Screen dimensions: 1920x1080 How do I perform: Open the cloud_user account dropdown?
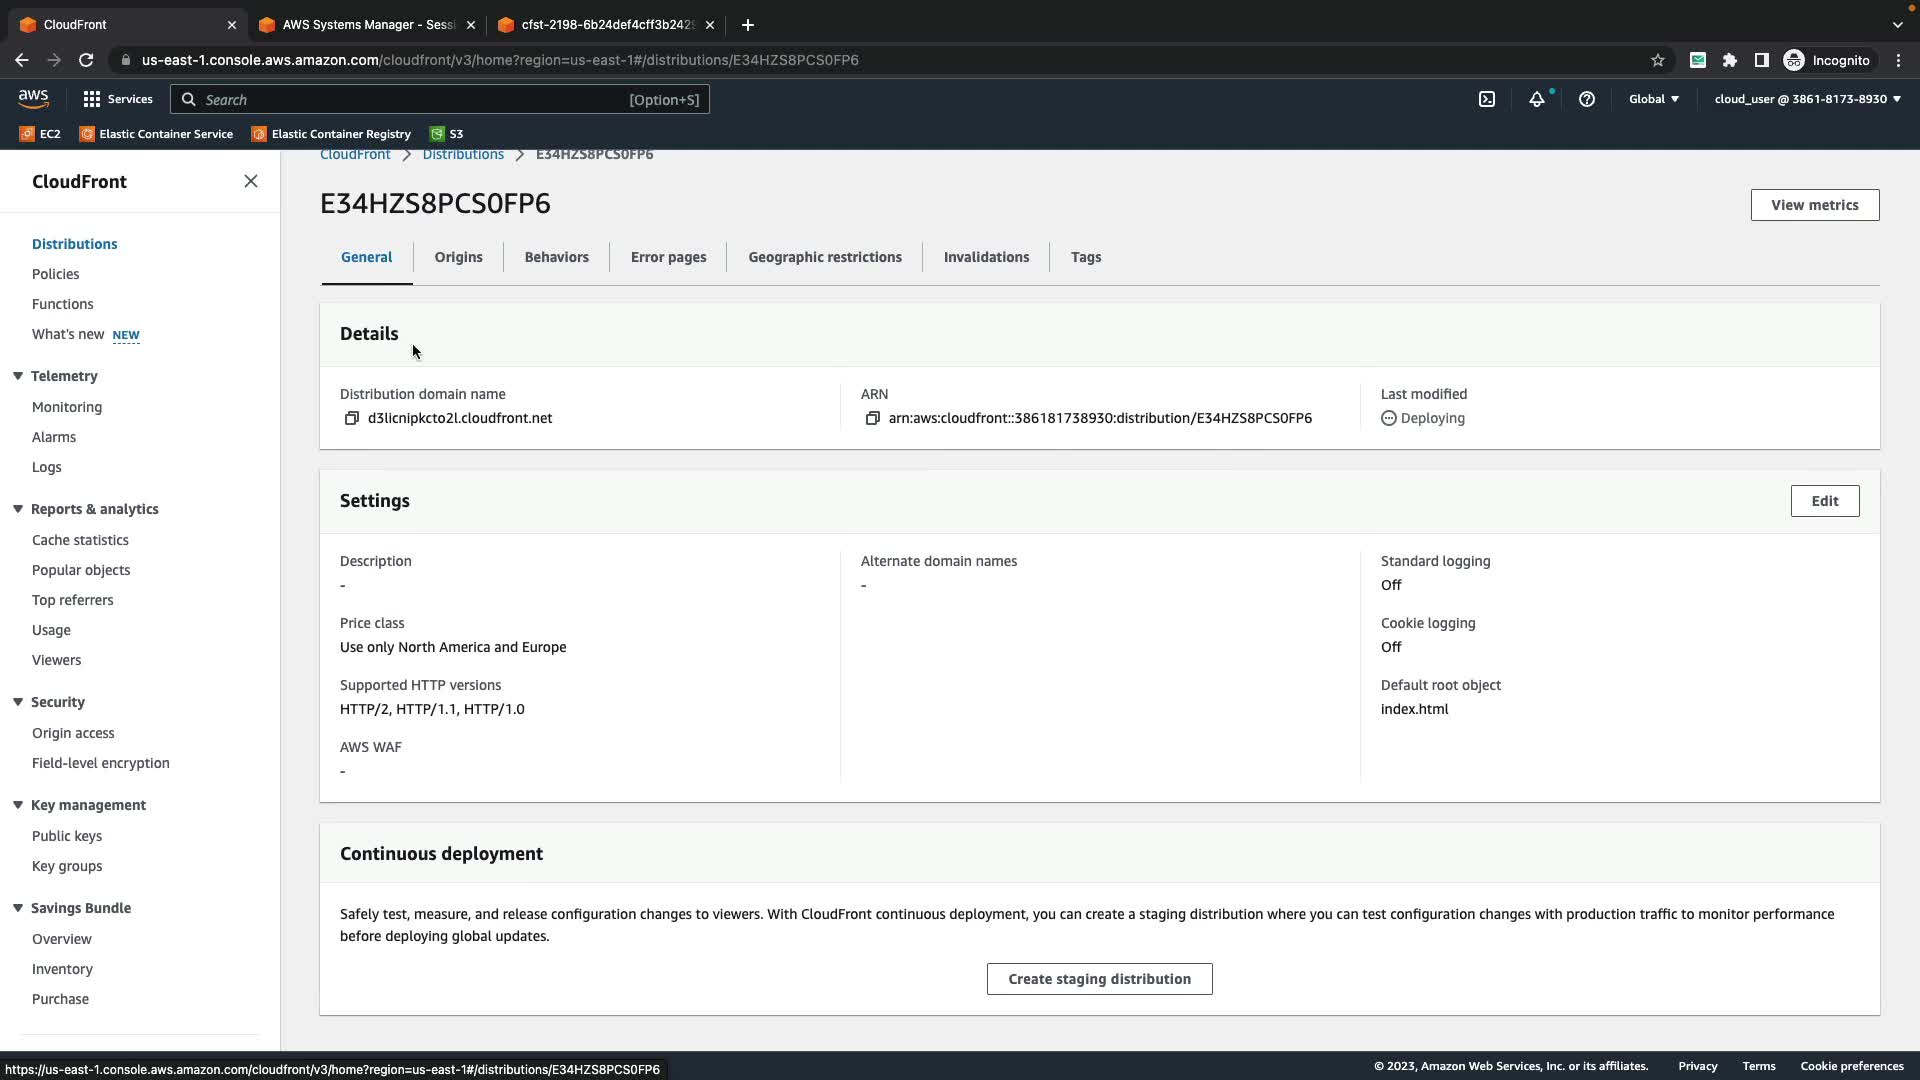click(x=1807, y=99)
